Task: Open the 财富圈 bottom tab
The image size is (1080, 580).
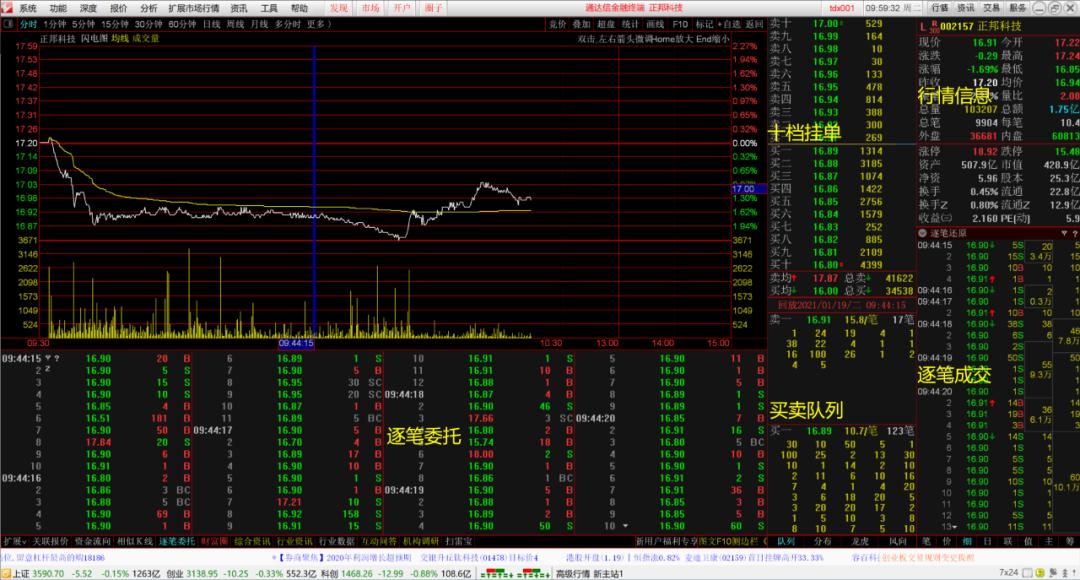Action: (x=214, y=541)
